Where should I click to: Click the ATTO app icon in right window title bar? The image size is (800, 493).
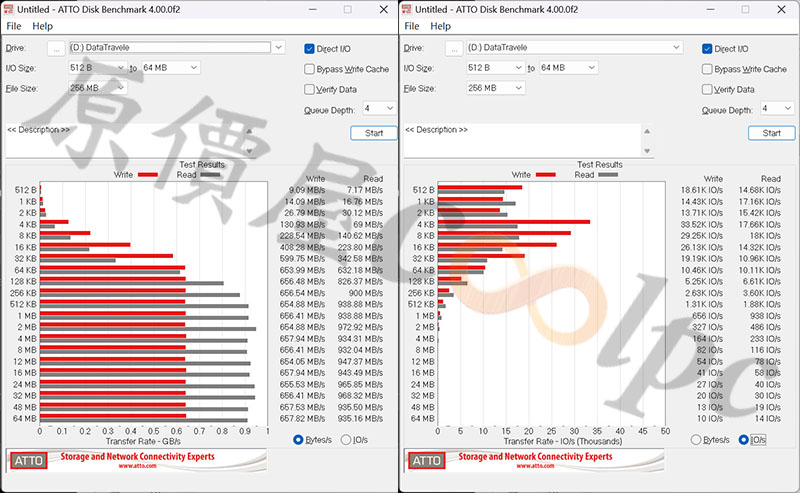coord(406,9)
